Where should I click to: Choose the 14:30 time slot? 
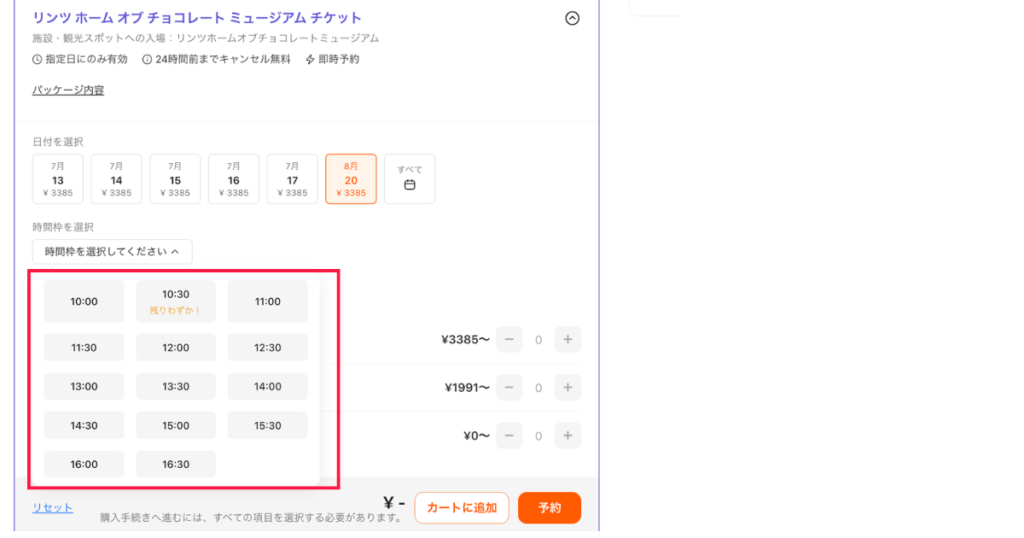[84, 426]
